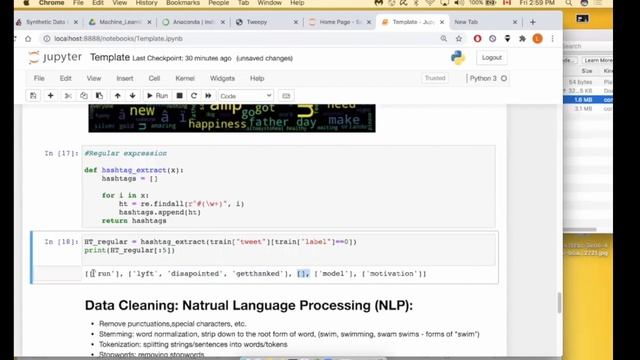The image size is (640, 360).
Task: Open the Kernel menu
Action: (185, 78)
